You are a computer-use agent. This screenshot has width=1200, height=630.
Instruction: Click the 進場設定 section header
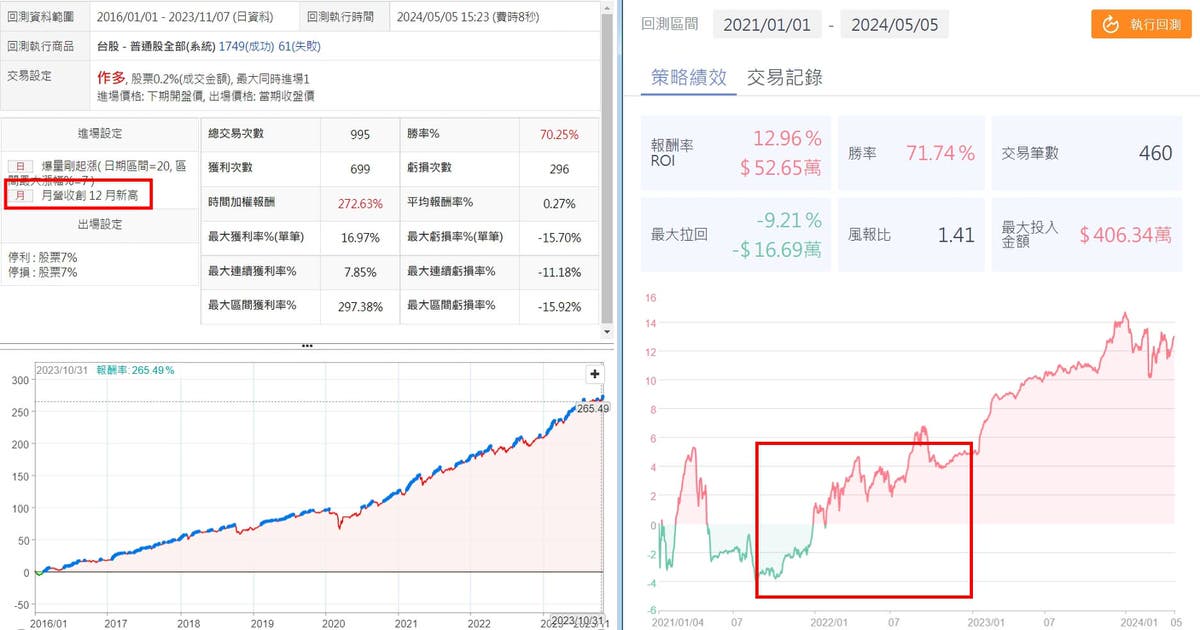point(100,133)
